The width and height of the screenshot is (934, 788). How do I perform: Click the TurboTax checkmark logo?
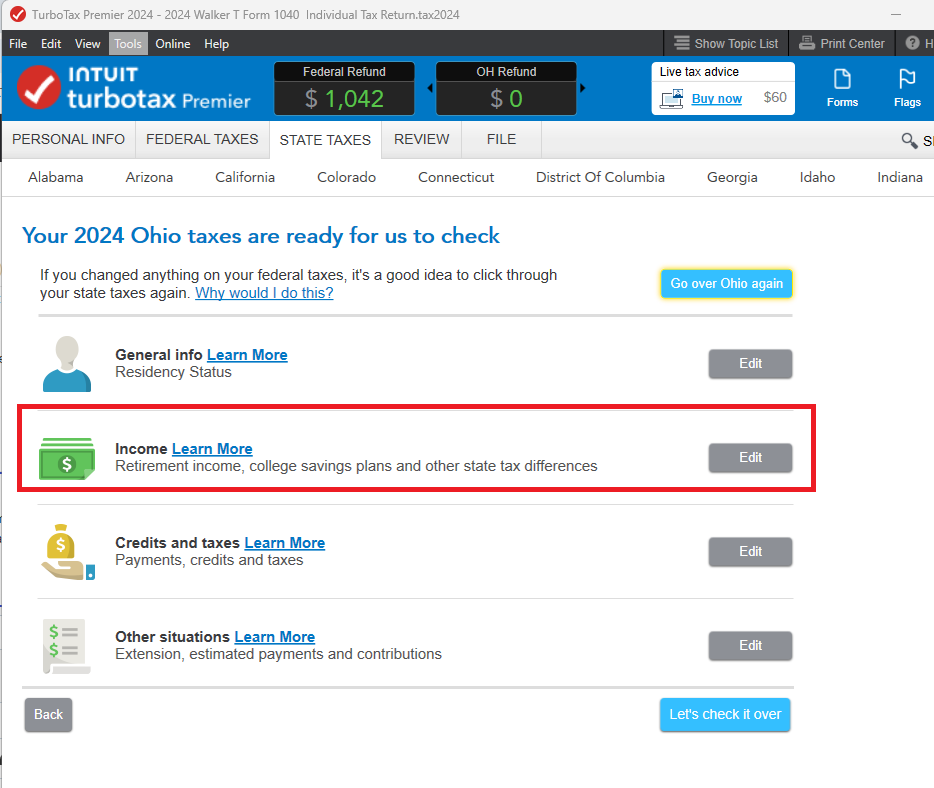pyautogui.click(x=39, y=88)
